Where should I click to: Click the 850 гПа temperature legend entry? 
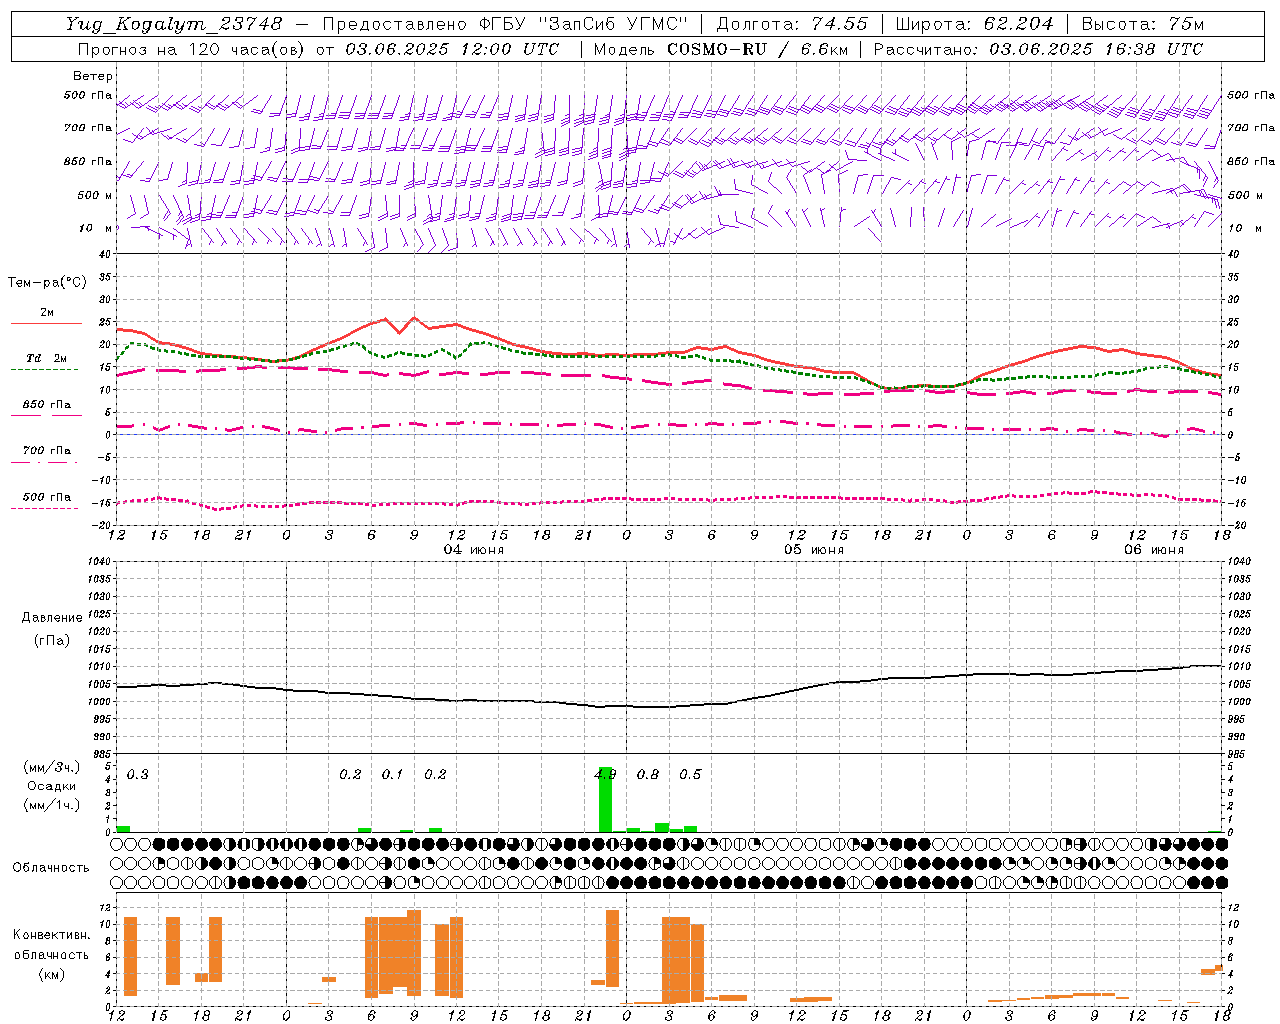(x=46, y=409)
